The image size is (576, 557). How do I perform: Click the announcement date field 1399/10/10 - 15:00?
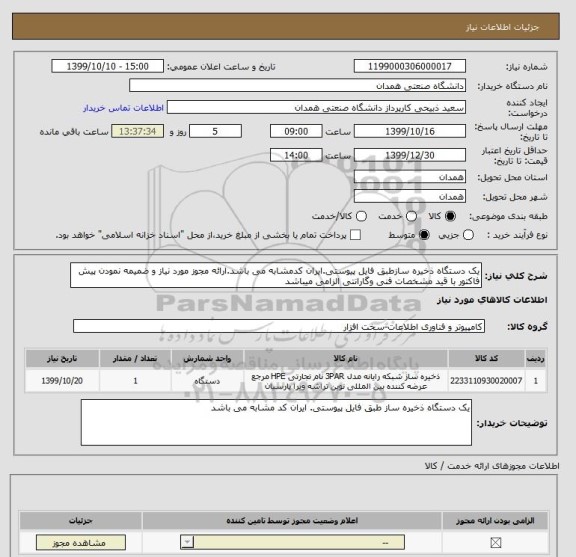(108, 67)
